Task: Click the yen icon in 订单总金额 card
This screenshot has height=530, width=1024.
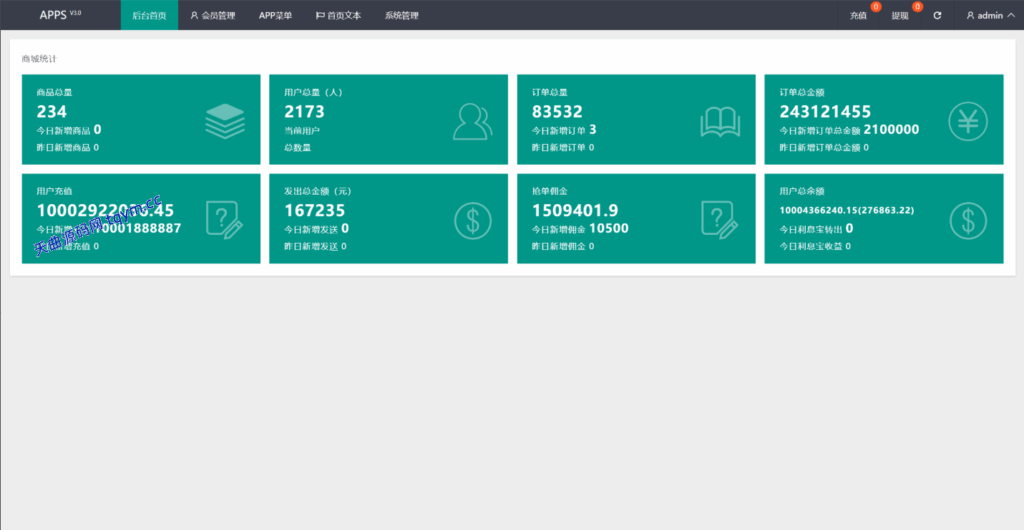Action: point(968,121)
